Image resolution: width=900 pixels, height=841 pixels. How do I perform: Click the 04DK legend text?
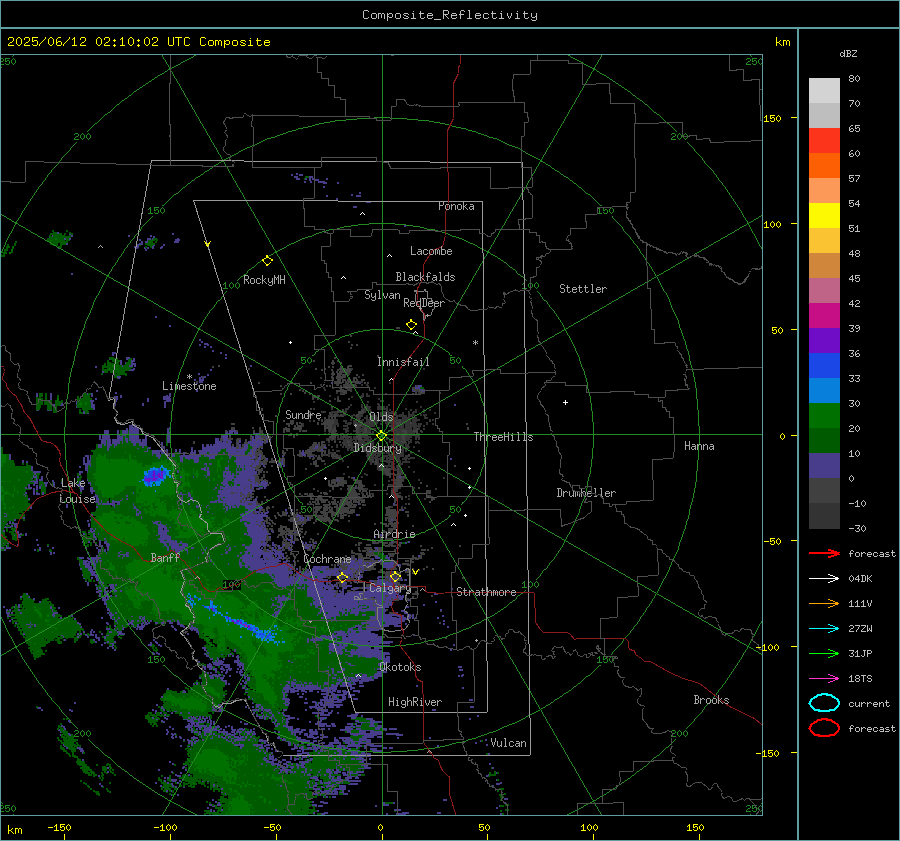pos(860,579)
